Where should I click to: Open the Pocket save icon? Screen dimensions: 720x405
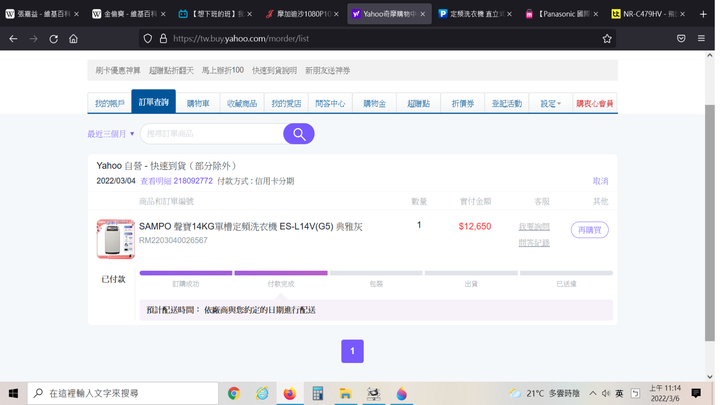tap(681, 39)
